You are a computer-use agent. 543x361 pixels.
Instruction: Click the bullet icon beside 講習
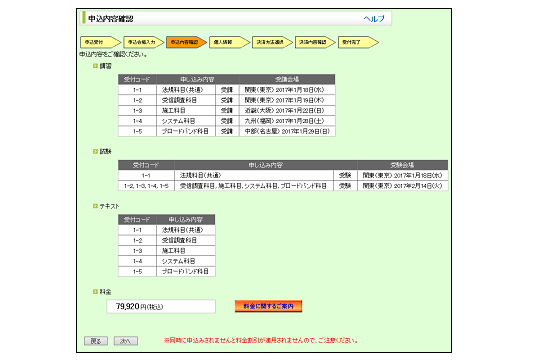95,66
